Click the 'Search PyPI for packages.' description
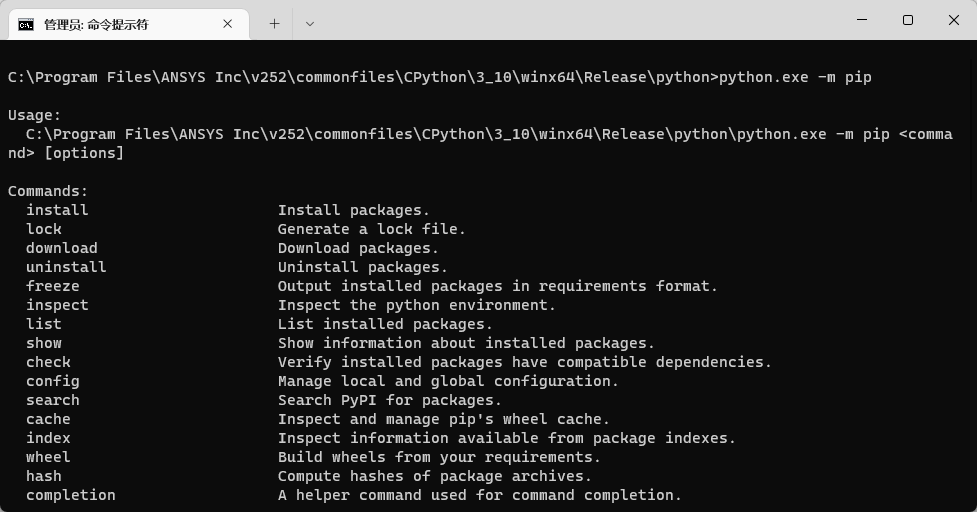977x512 pixels. tap(389, 400)
